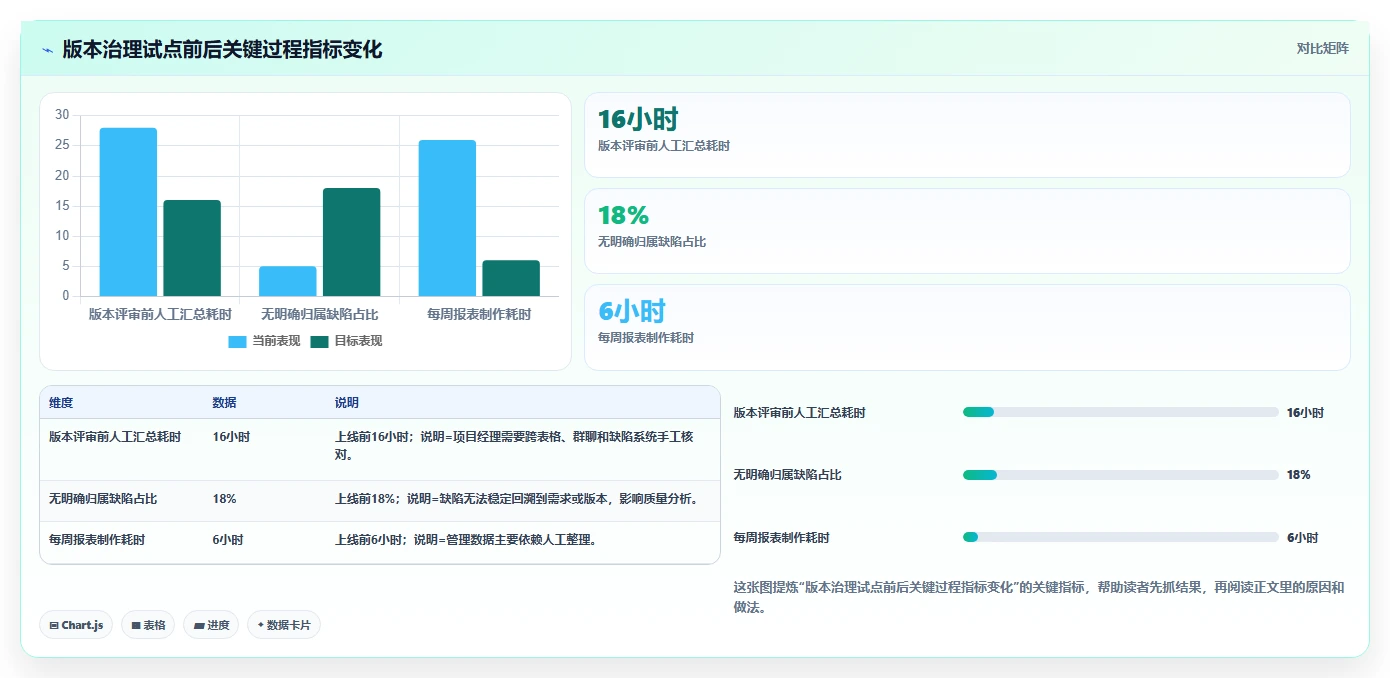This screenshot has height=678, width=1390.
Task: Click the 16小时 cell in the table
Action: [x=231, y=437]
